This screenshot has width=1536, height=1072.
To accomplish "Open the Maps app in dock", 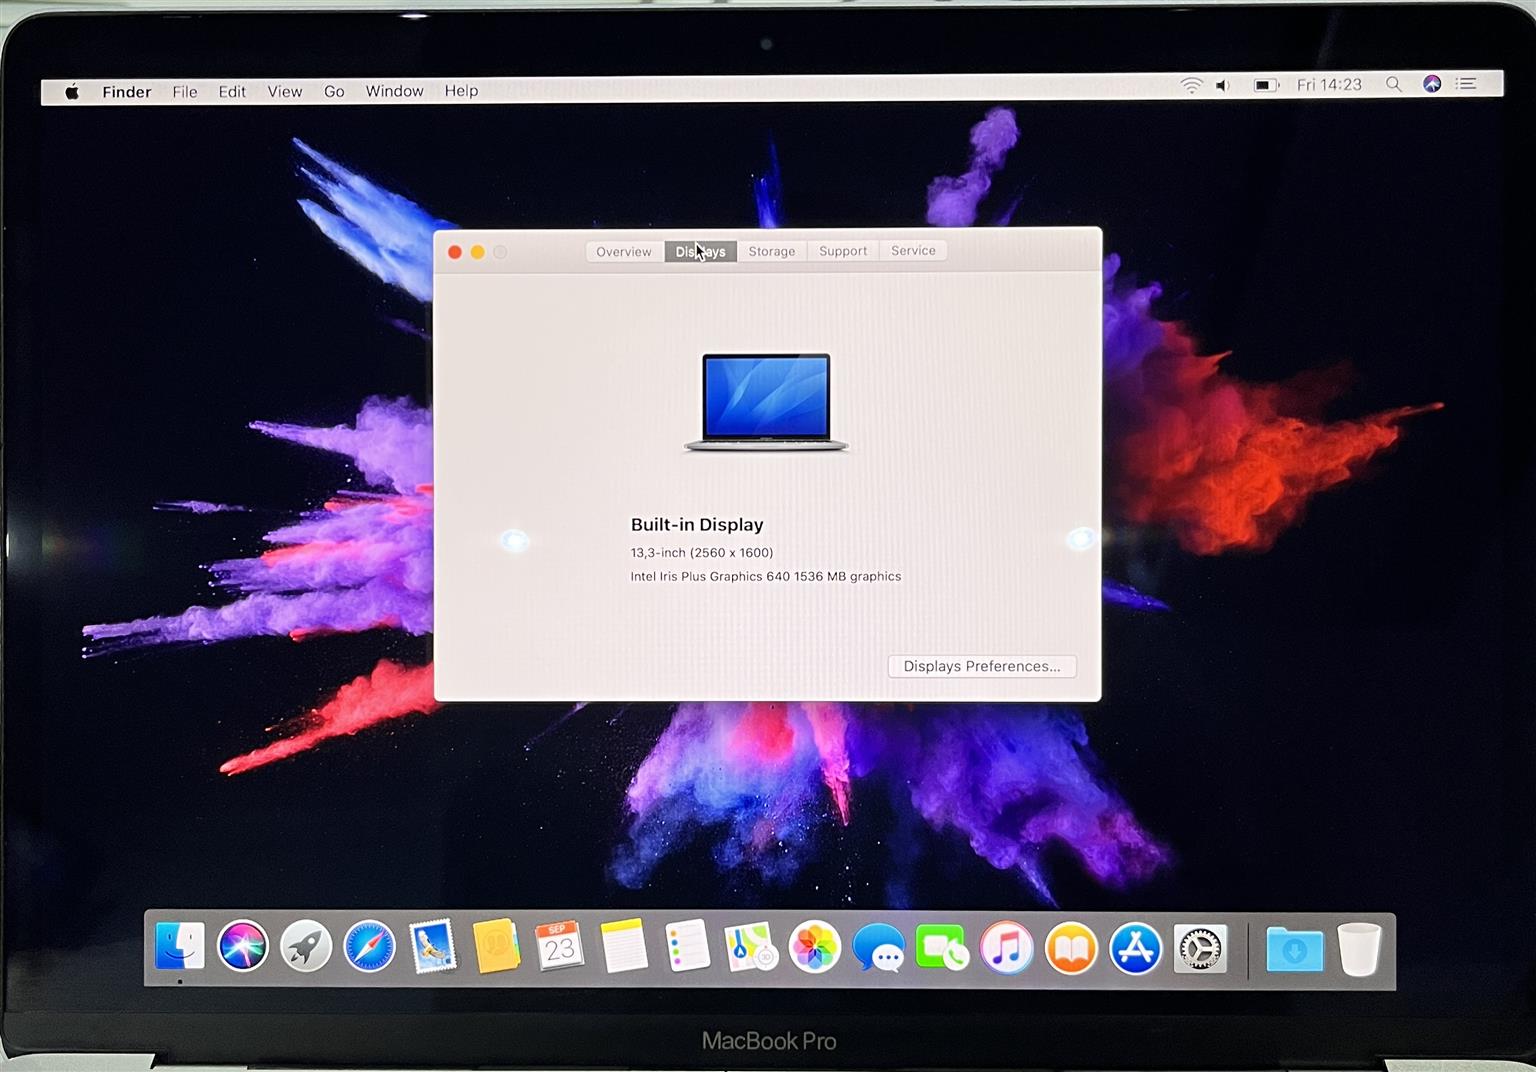I will pyautogui.click(x=751, y=947).
